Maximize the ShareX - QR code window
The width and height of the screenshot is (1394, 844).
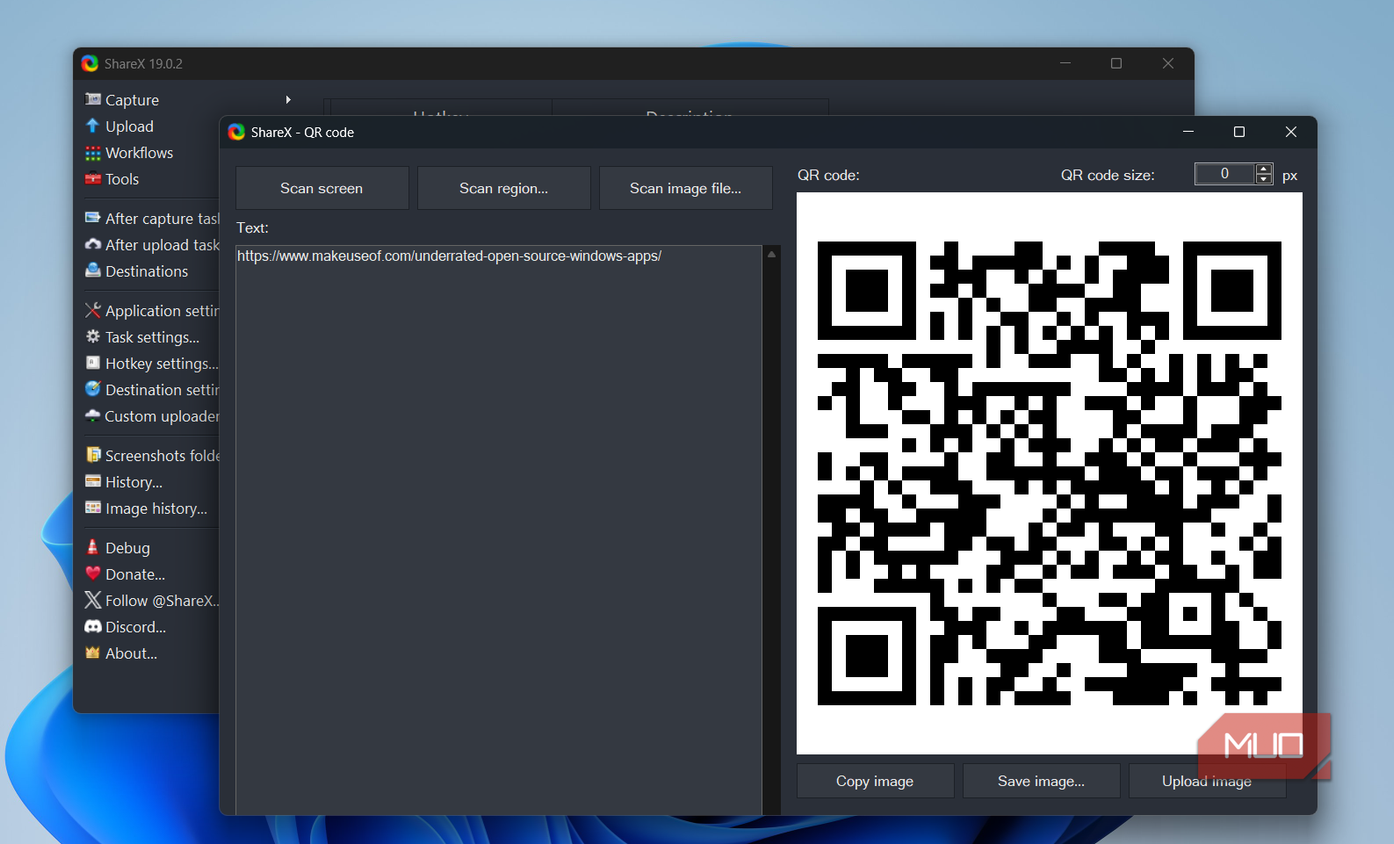click(1239, 132)
